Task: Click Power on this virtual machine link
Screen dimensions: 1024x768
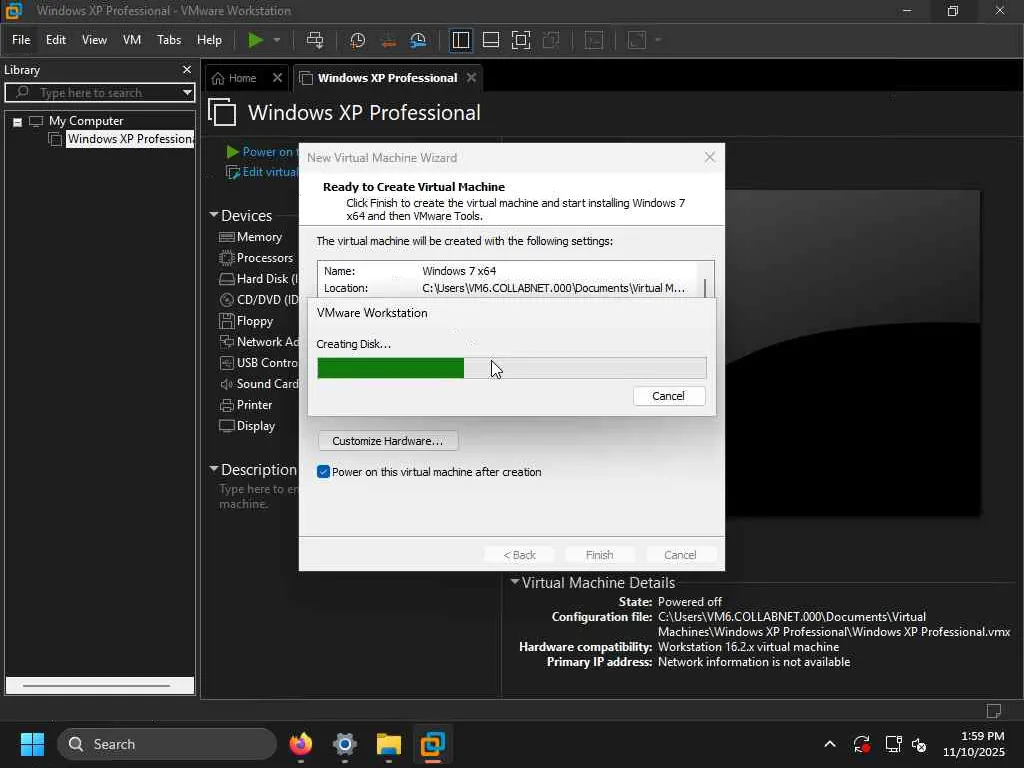Action: [x=262, y=152]
